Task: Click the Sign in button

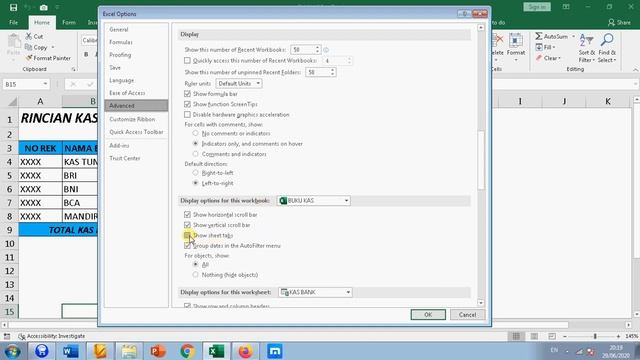Action: click(x=537, y=7)
